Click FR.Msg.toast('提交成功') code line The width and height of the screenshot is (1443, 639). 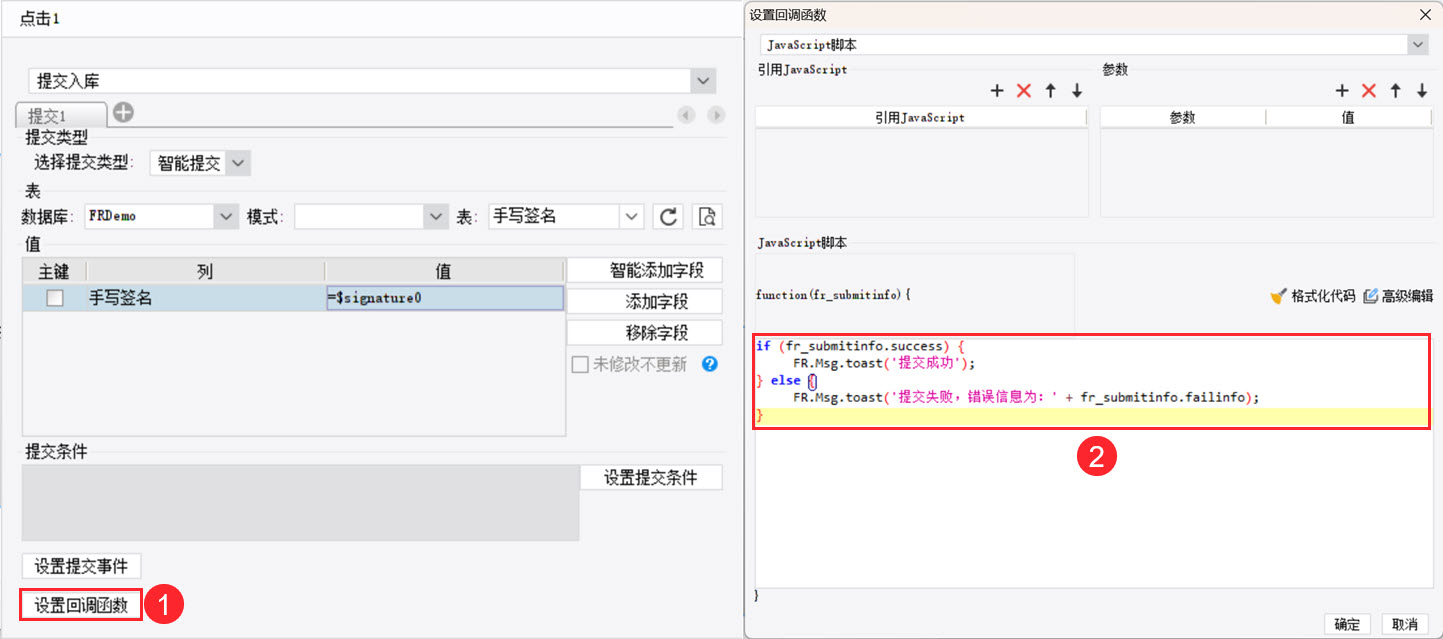pos(884,363)
